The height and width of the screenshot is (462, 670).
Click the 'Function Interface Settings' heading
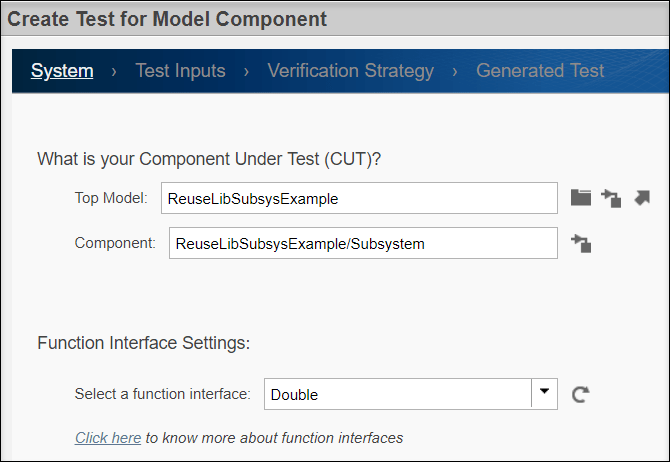click(143, 343)
